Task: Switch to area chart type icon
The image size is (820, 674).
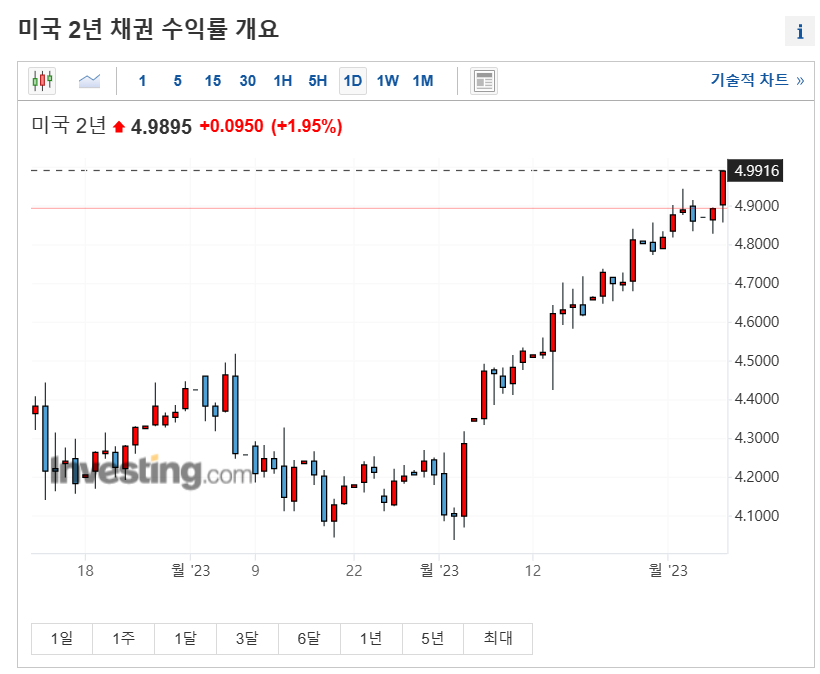Action: (x=89, y=81)
